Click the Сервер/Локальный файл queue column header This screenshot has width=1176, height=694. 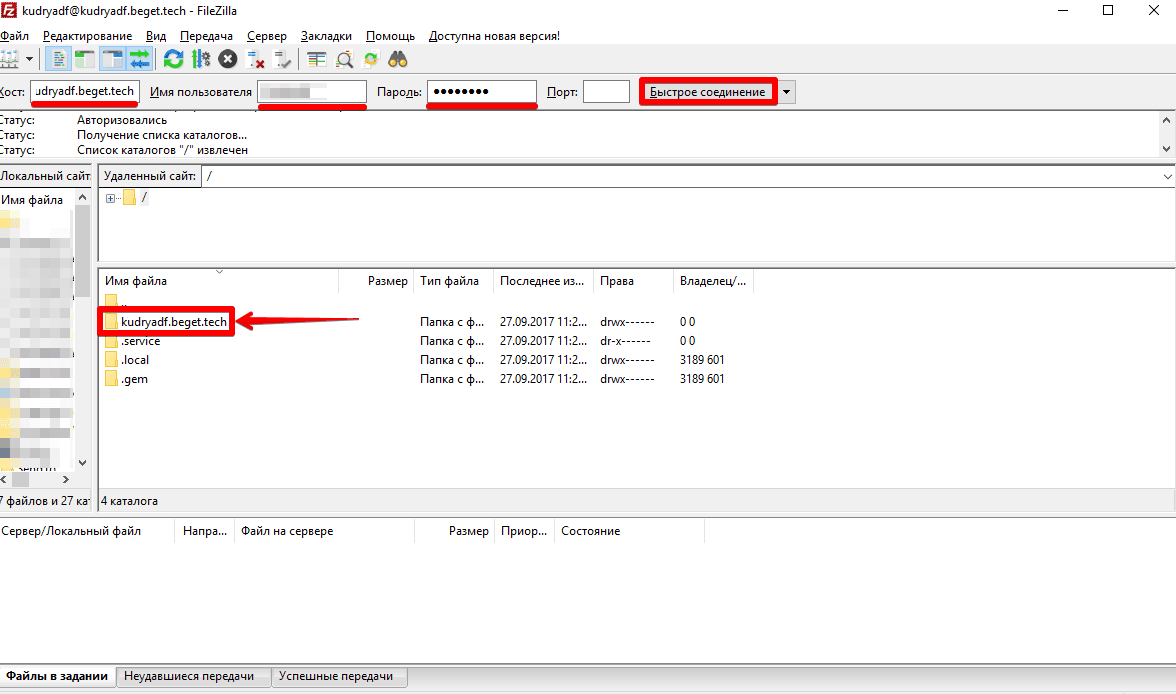(x=87, y=531)
